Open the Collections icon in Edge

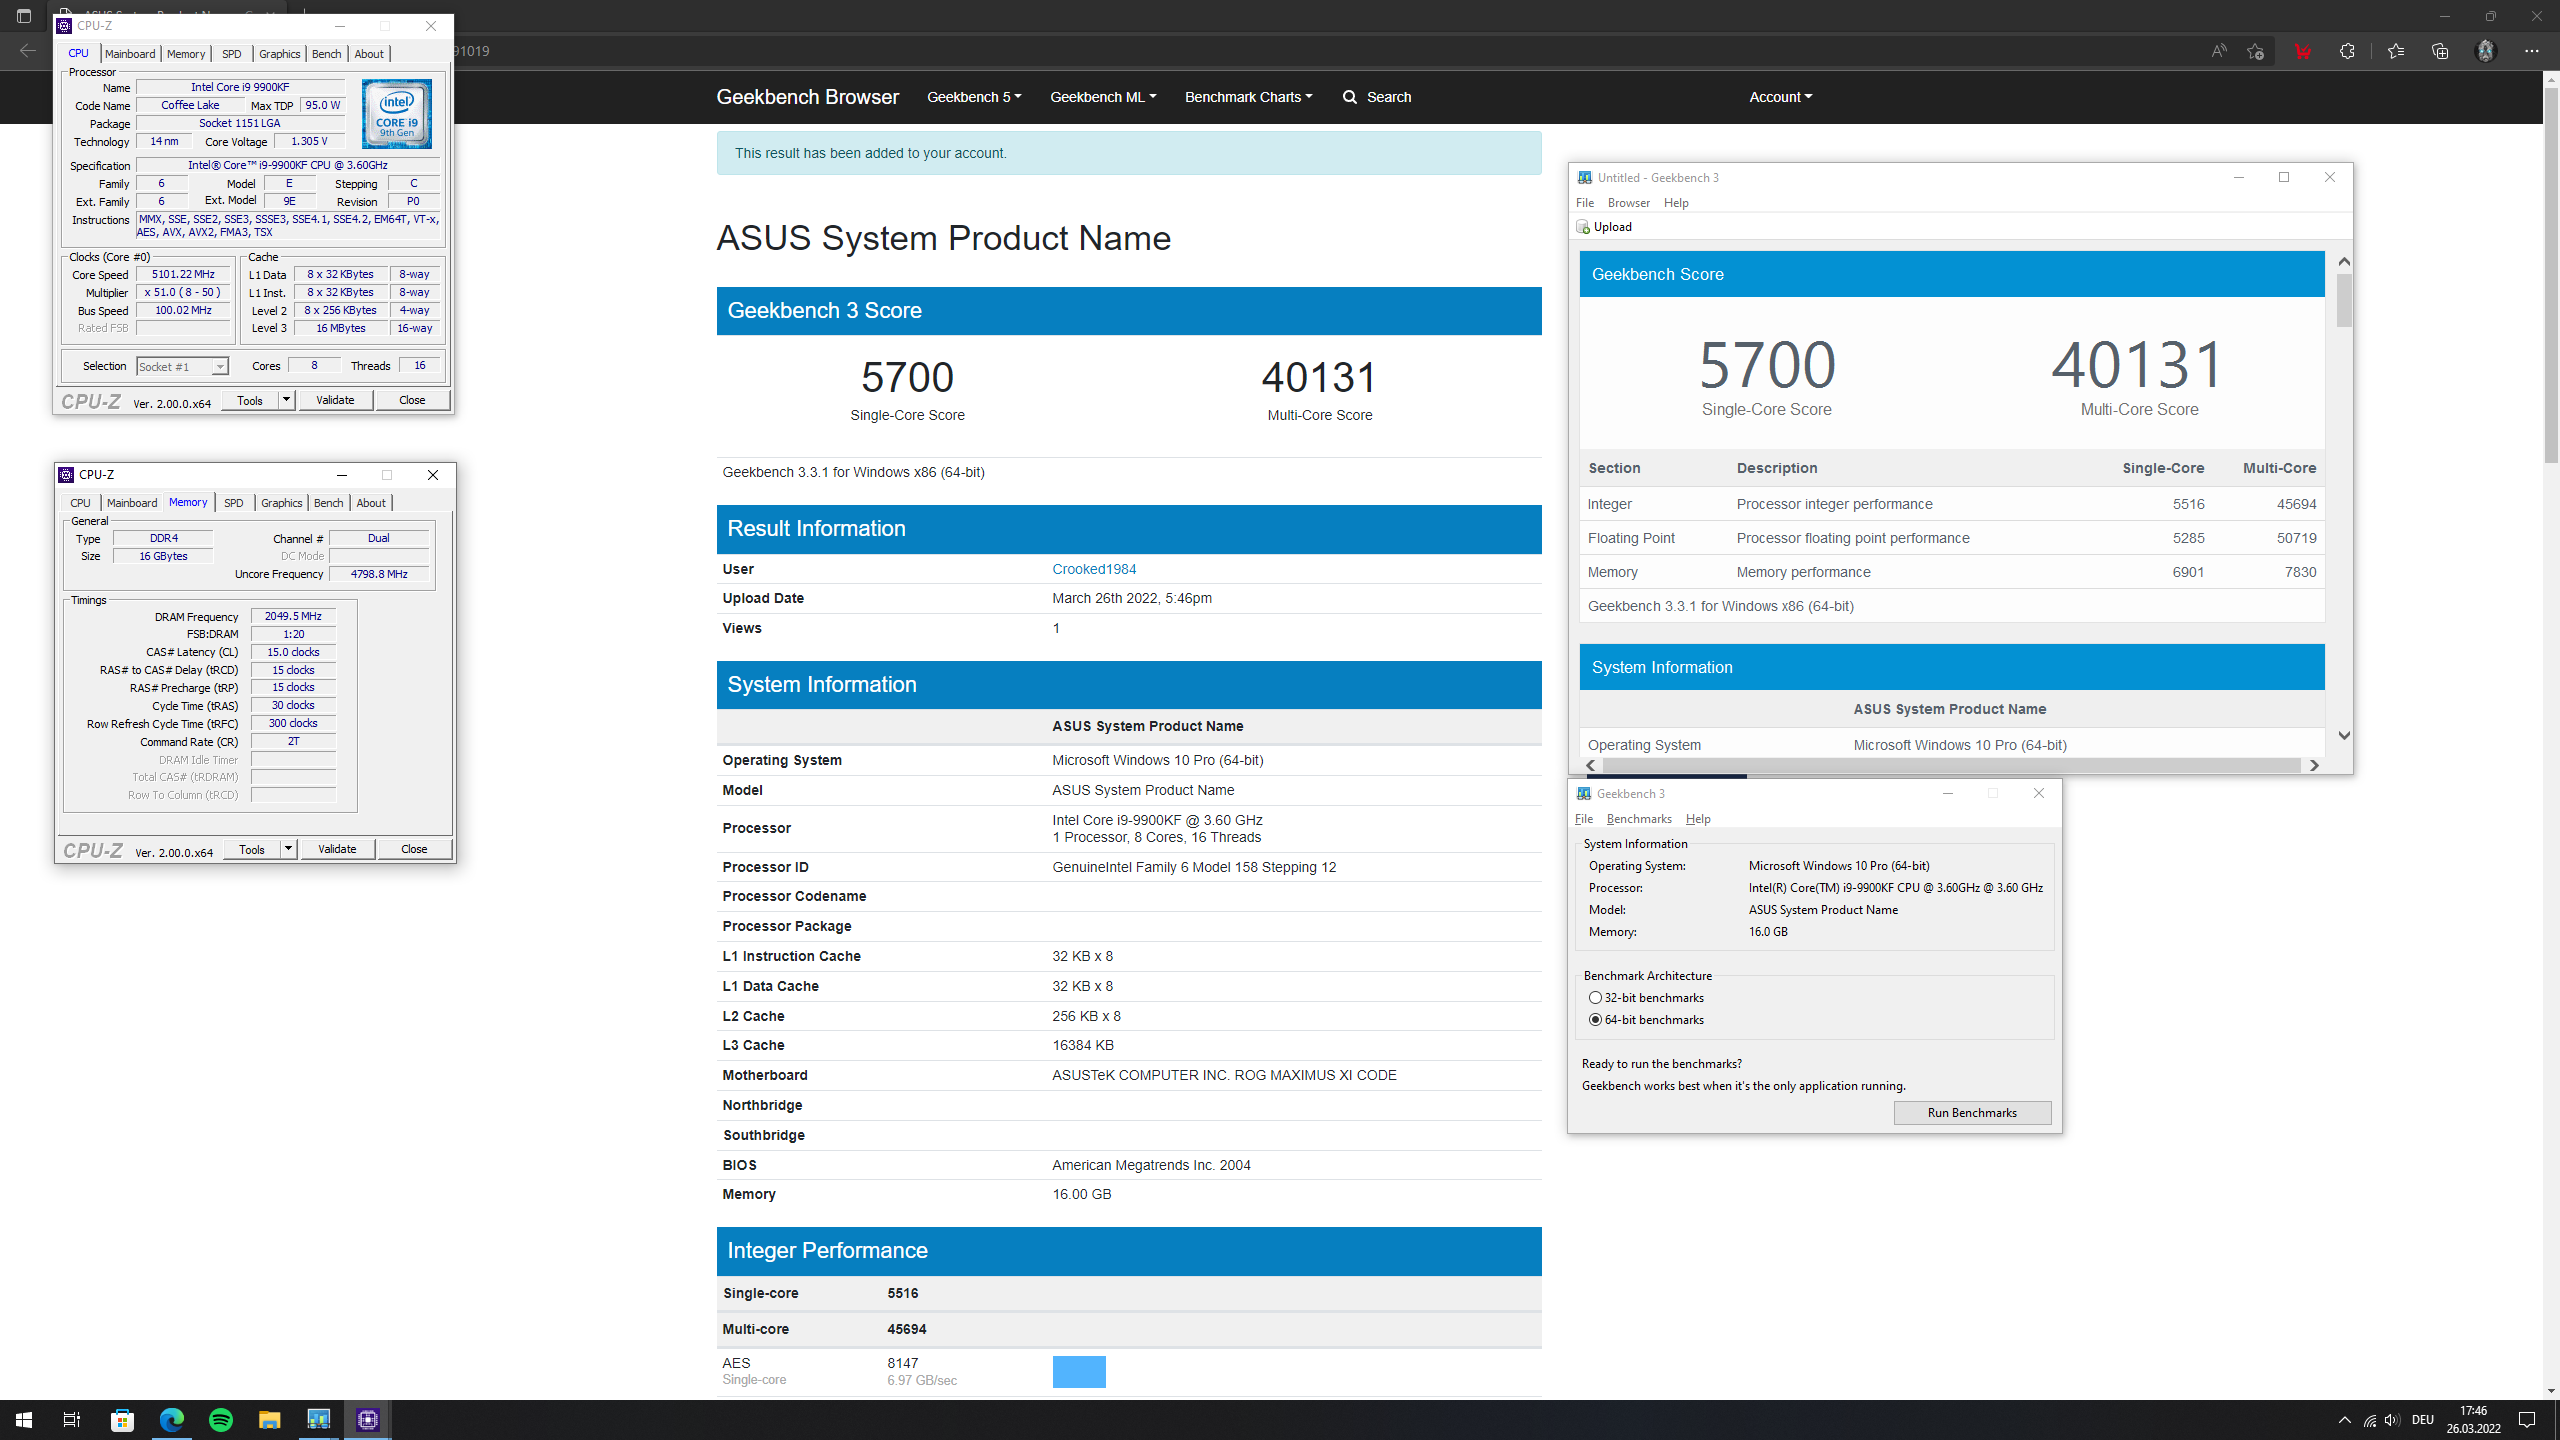pos(2440,51)
